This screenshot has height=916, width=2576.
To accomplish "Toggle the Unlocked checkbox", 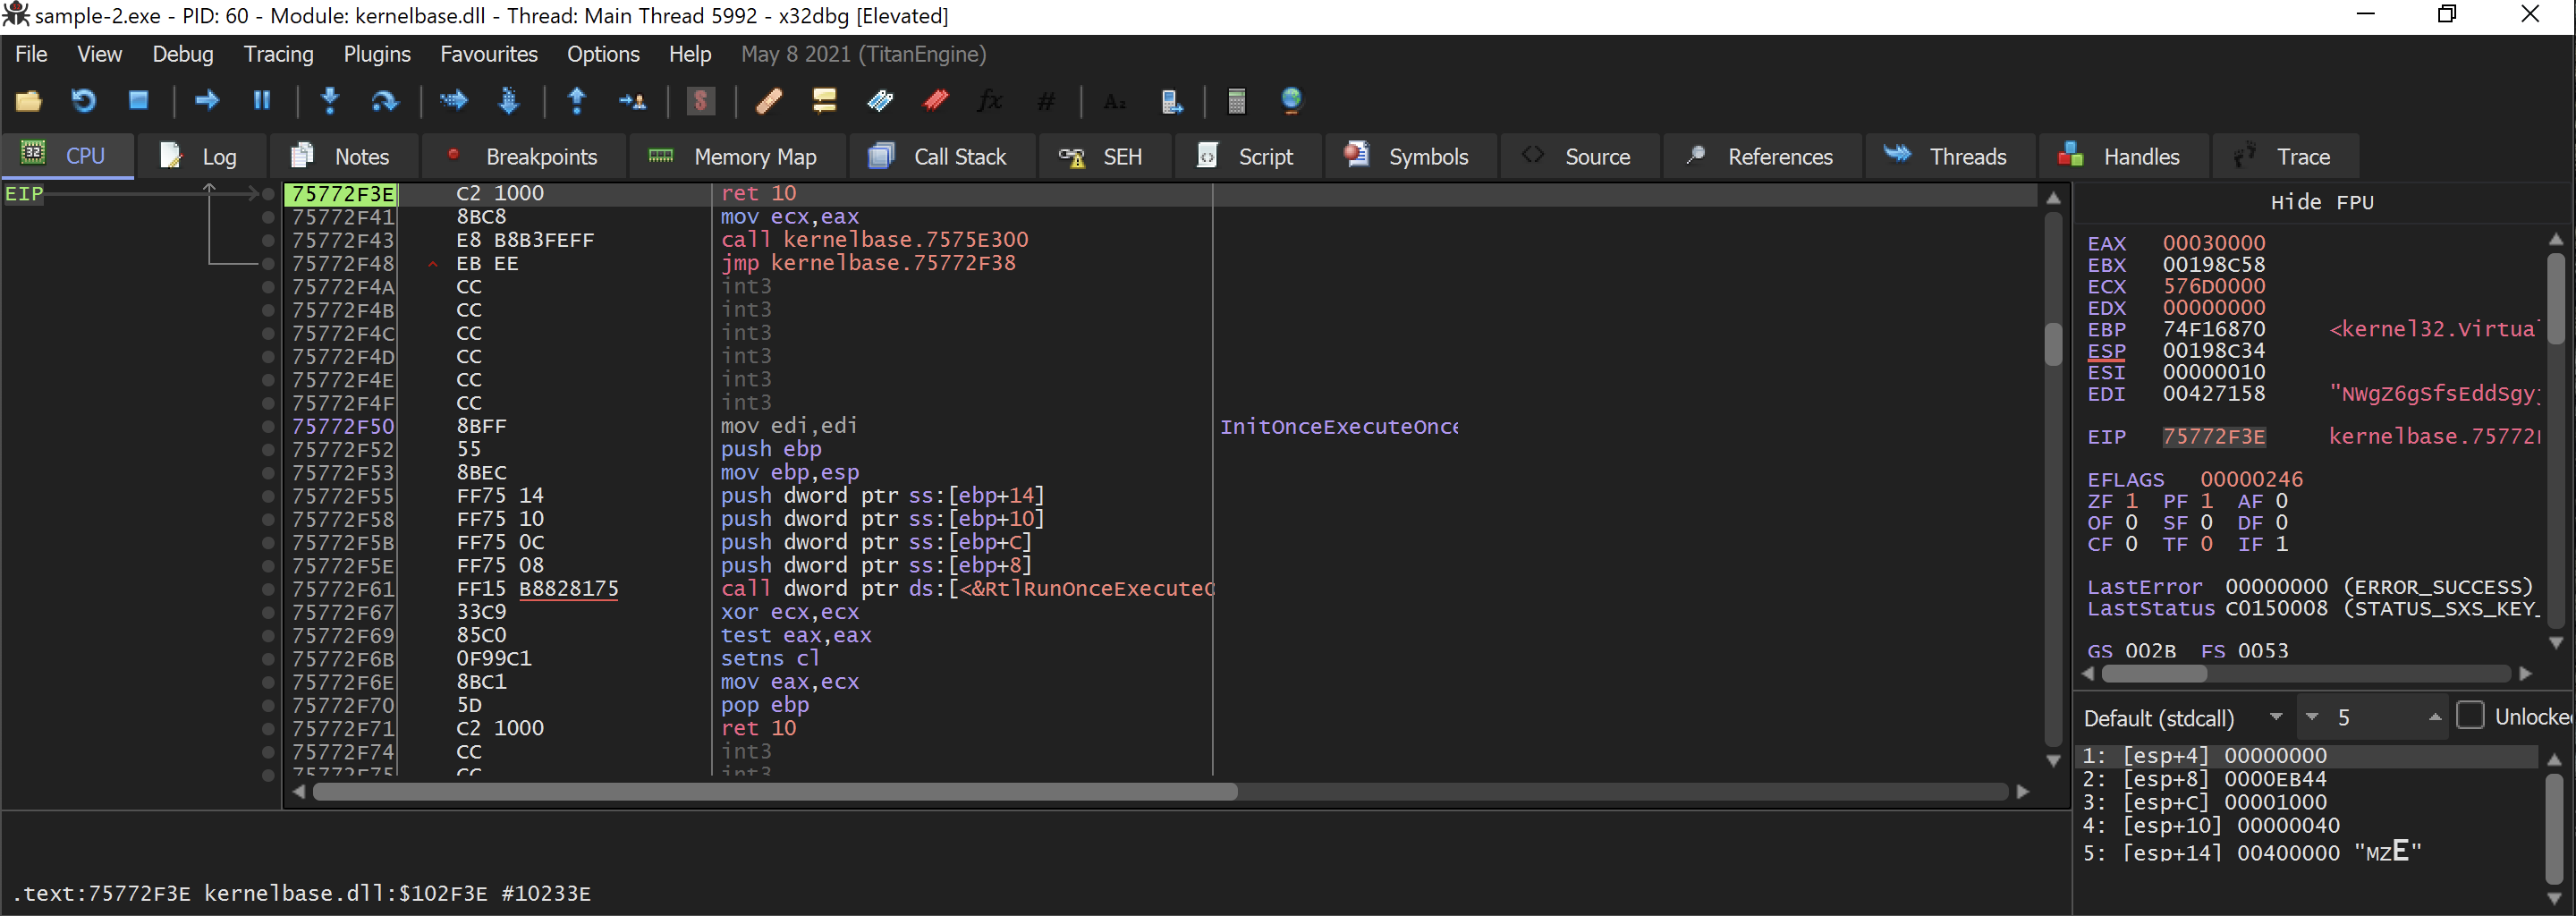I will (2470, 716).
